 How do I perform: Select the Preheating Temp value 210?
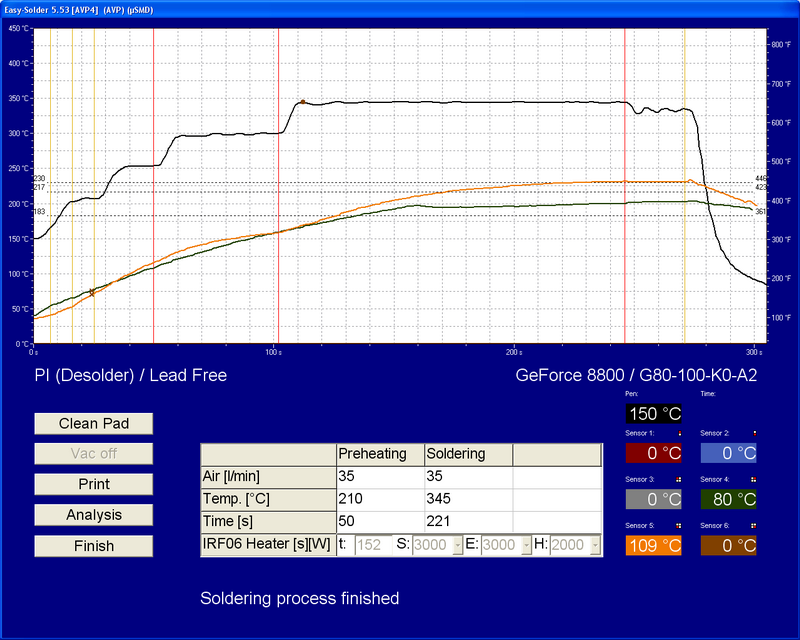(x=380, y=499)
